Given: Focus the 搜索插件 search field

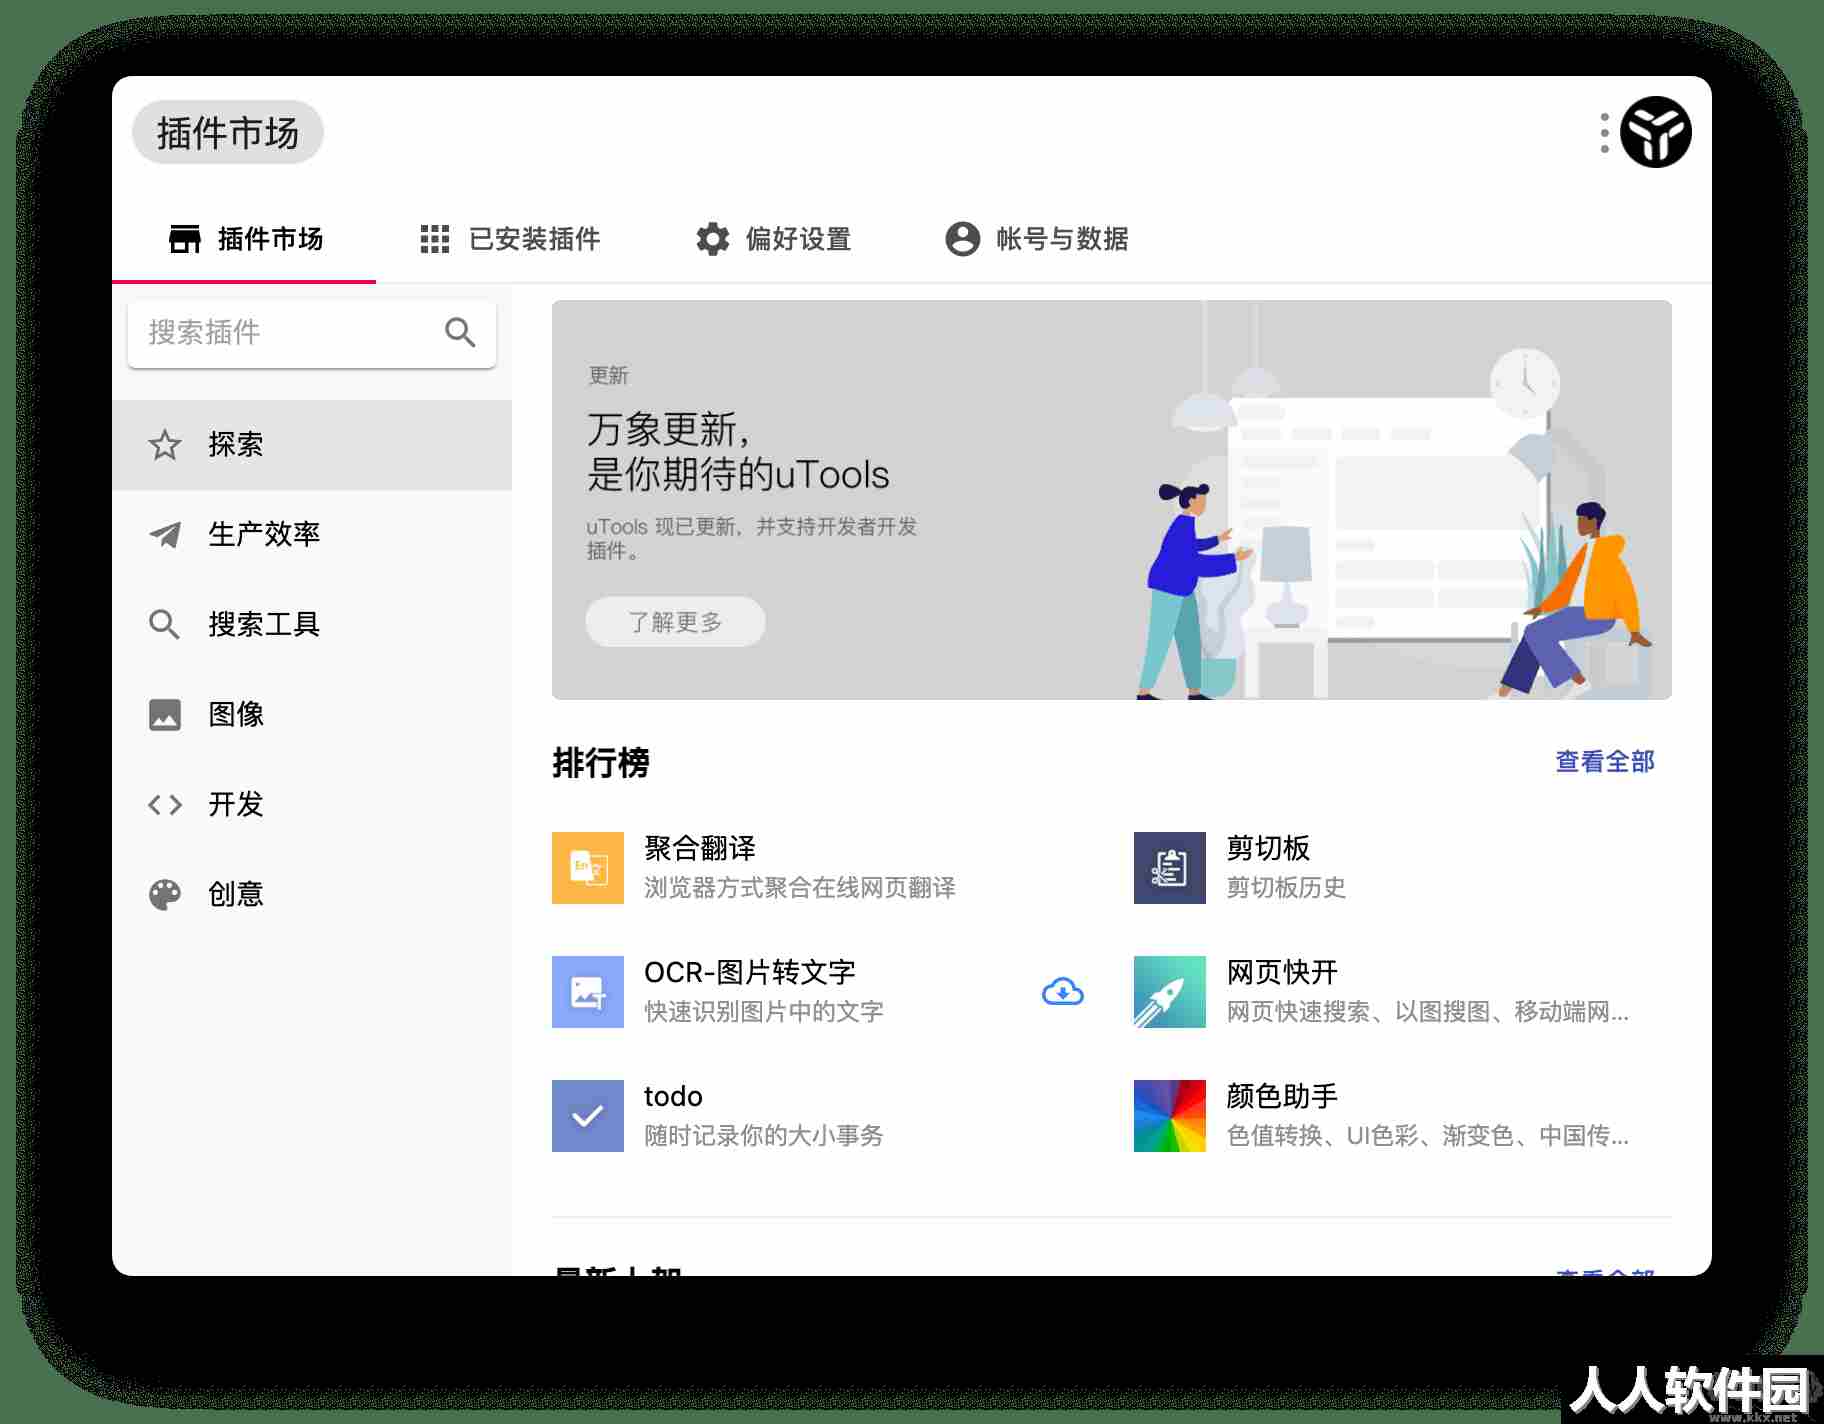Looking at the screenshot, I should [x=312, y=333].
